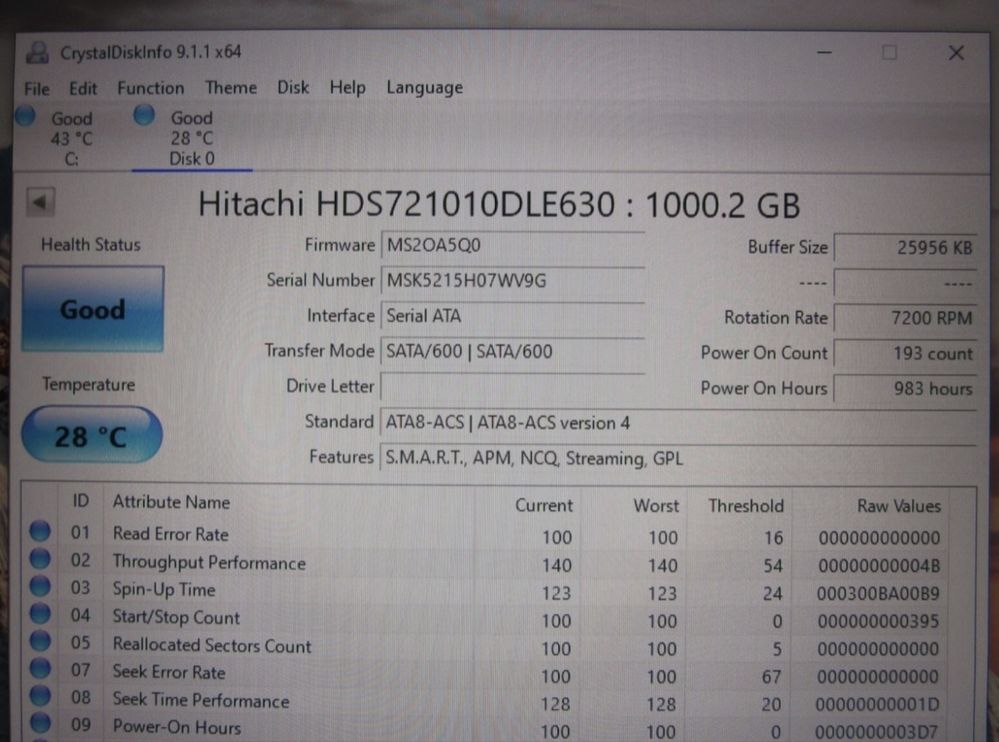This screenshot has width=999, height=742.
Task: Click the previous disk arrow button
Action: 40,203
